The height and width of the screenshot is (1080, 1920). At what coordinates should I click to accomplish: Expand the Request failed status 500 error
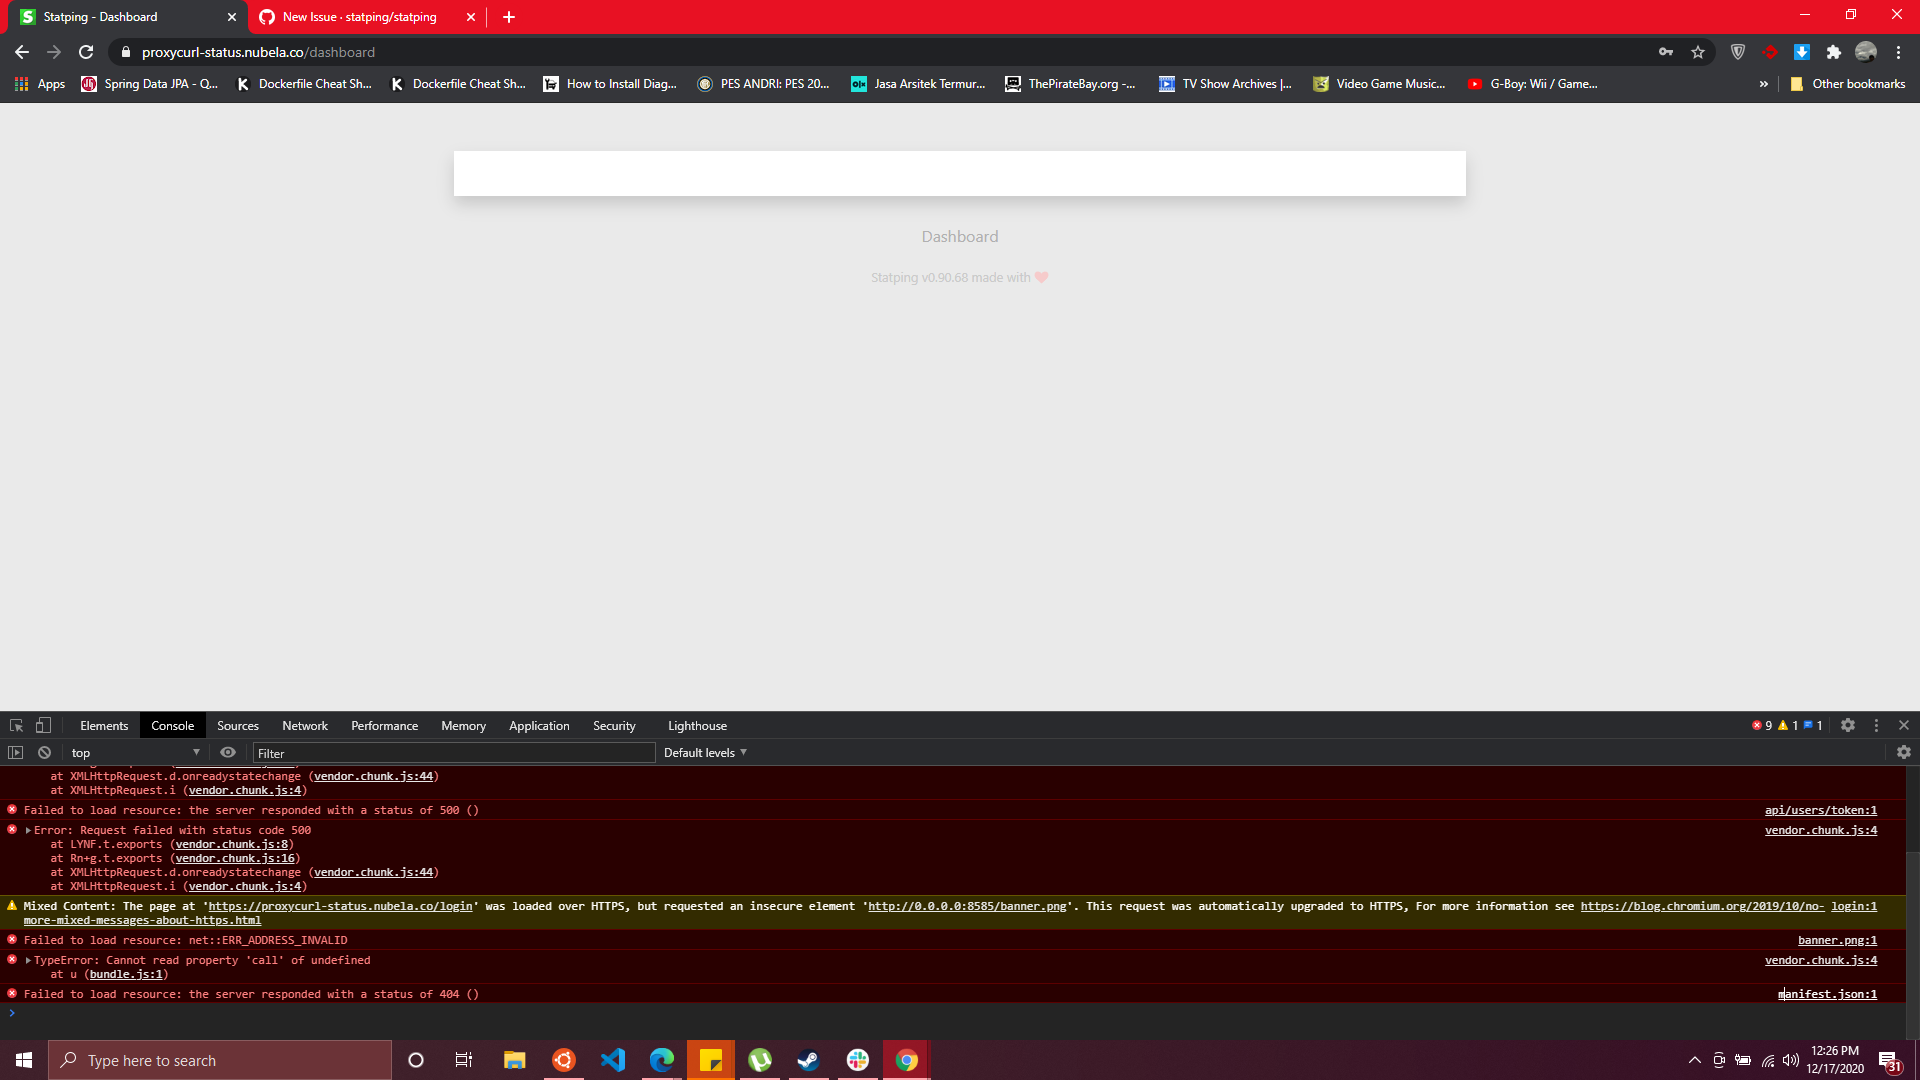(x=28, y=831)
